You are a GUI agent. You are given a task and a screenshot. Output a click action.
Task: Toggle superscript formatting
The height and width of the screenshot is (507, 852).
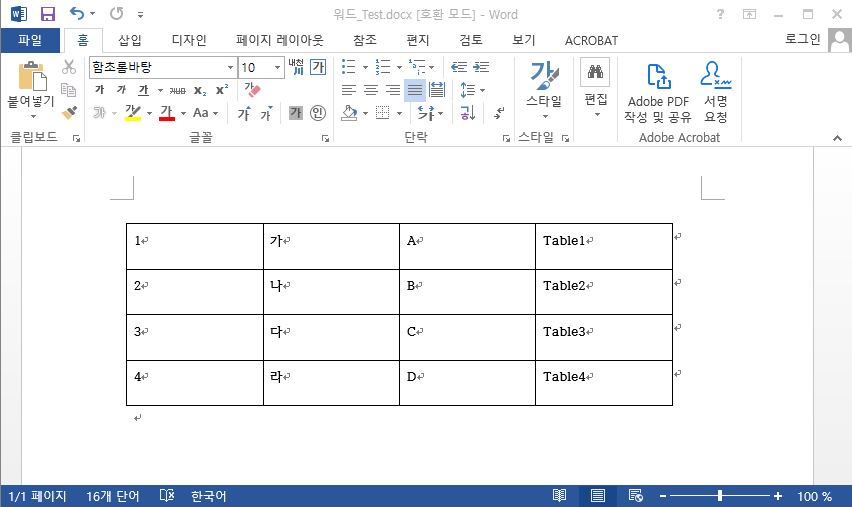(x=222, y=90)
